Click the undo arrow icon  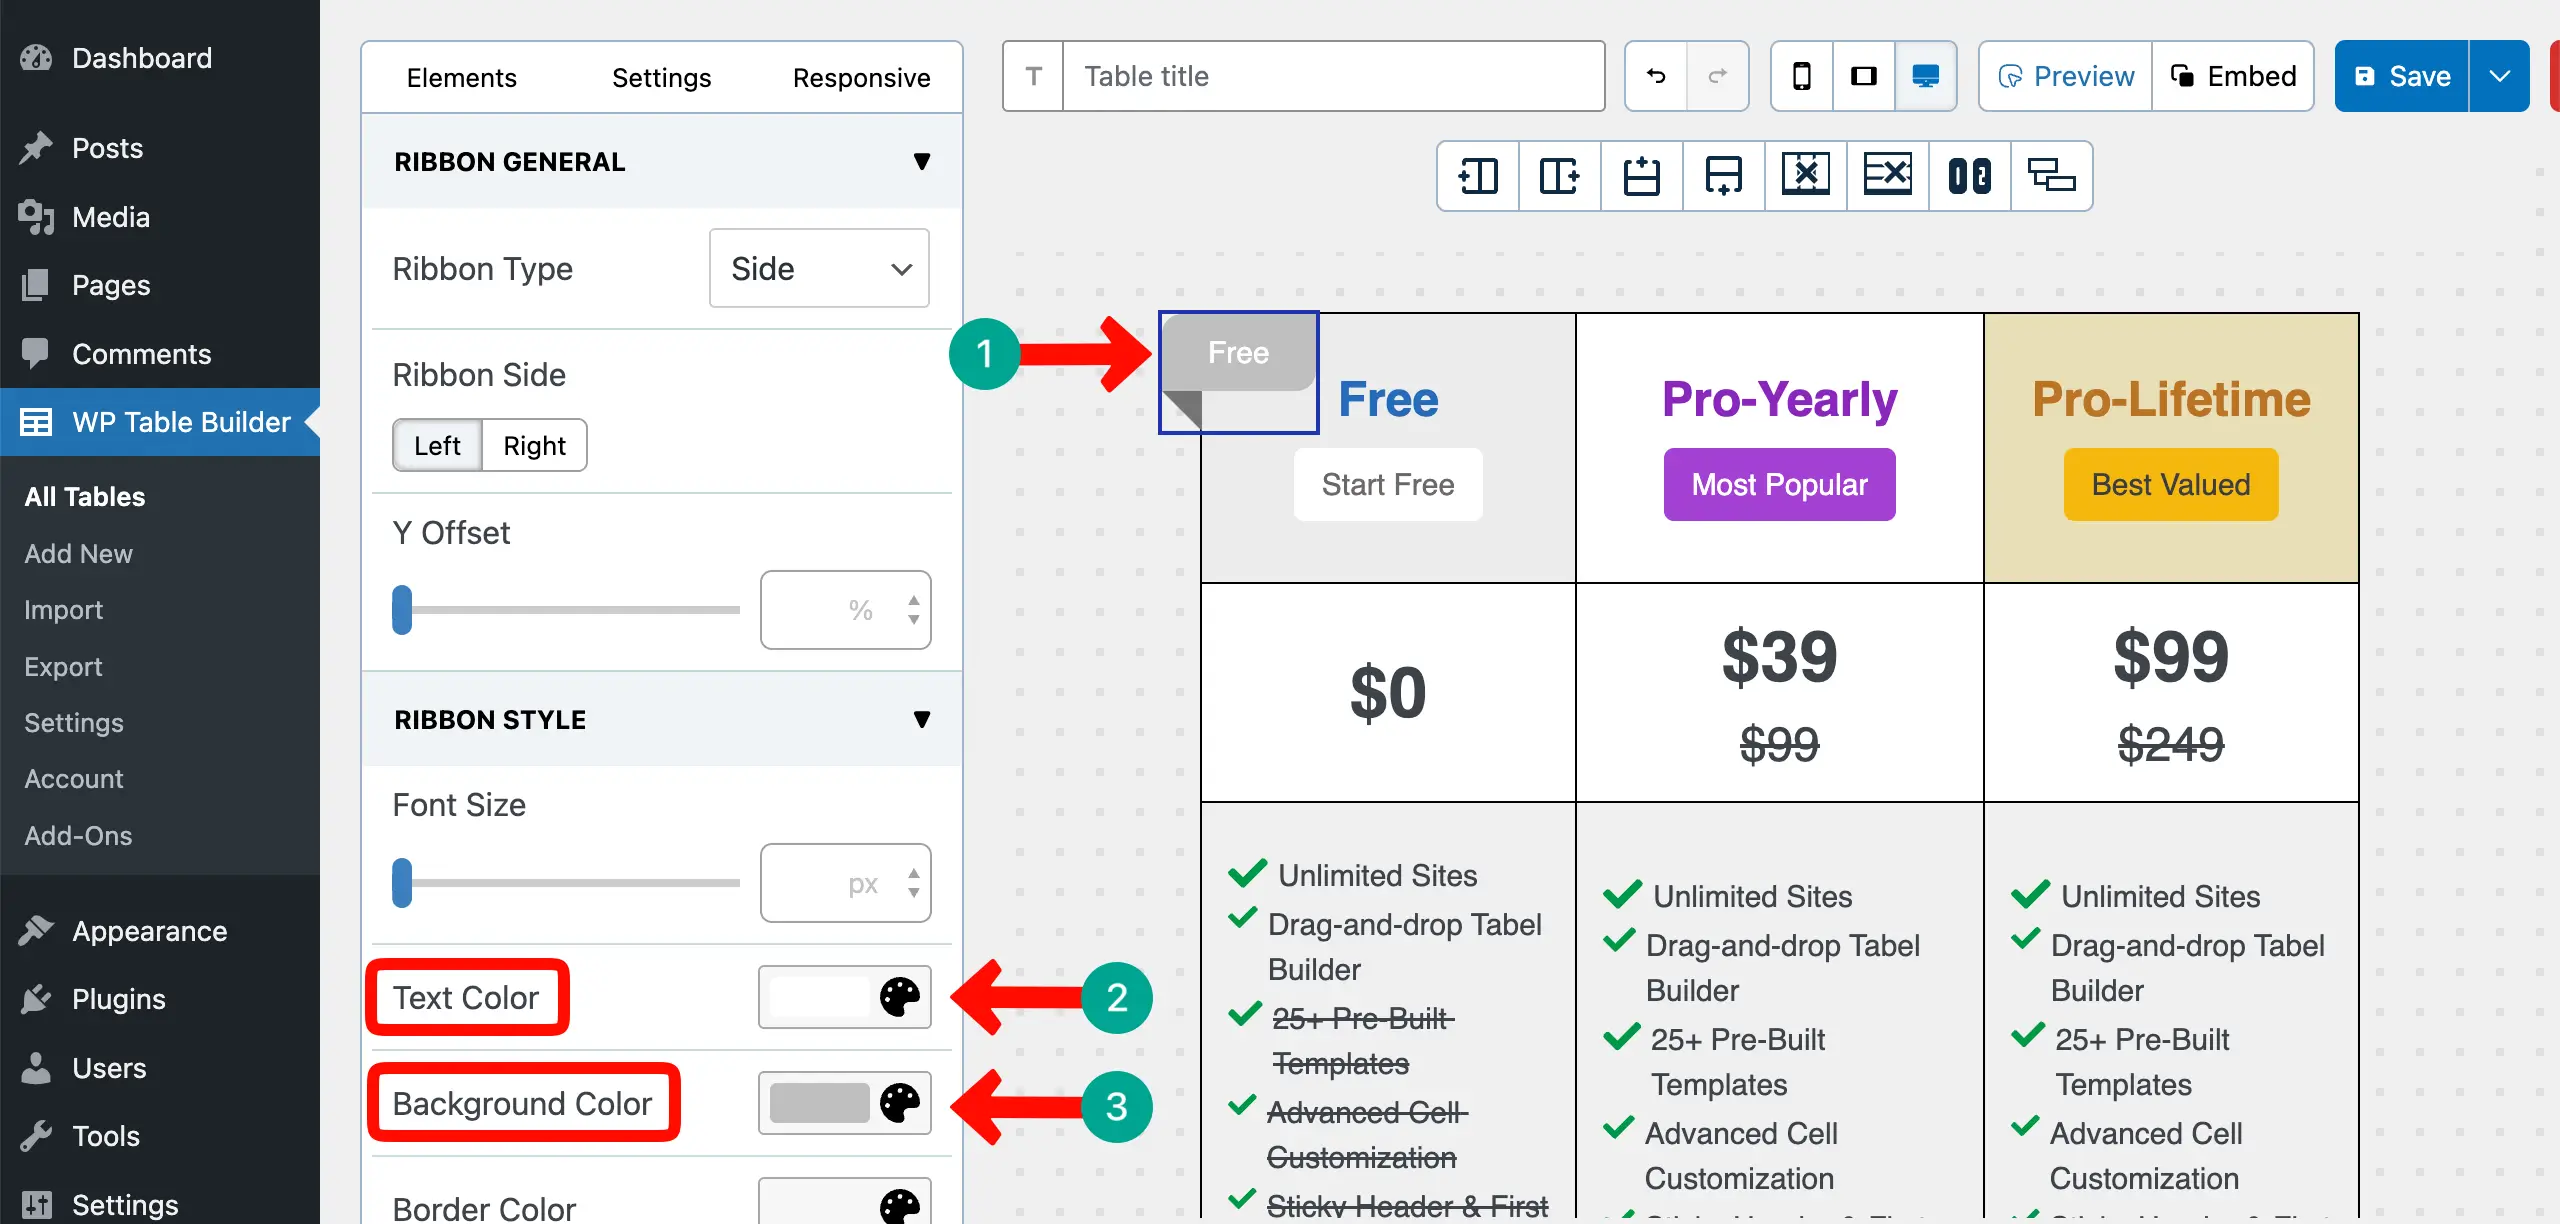point(1656,76)
